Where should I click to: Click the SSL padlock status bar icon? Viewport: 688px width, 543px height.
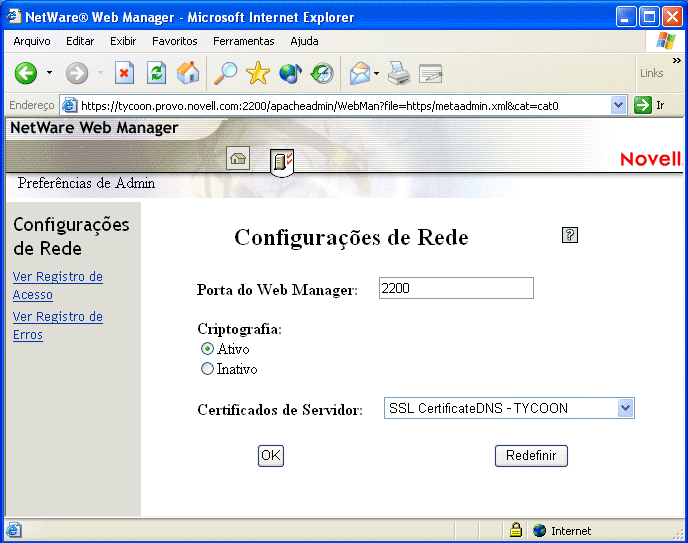coord(516,530)
